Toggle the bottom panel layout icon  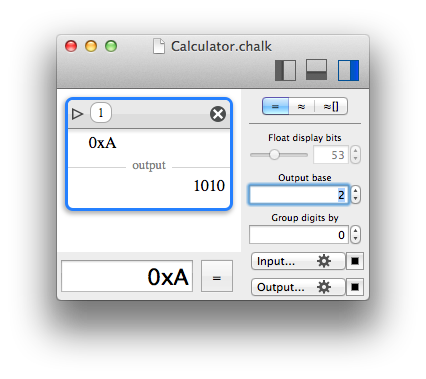(316, 70)
